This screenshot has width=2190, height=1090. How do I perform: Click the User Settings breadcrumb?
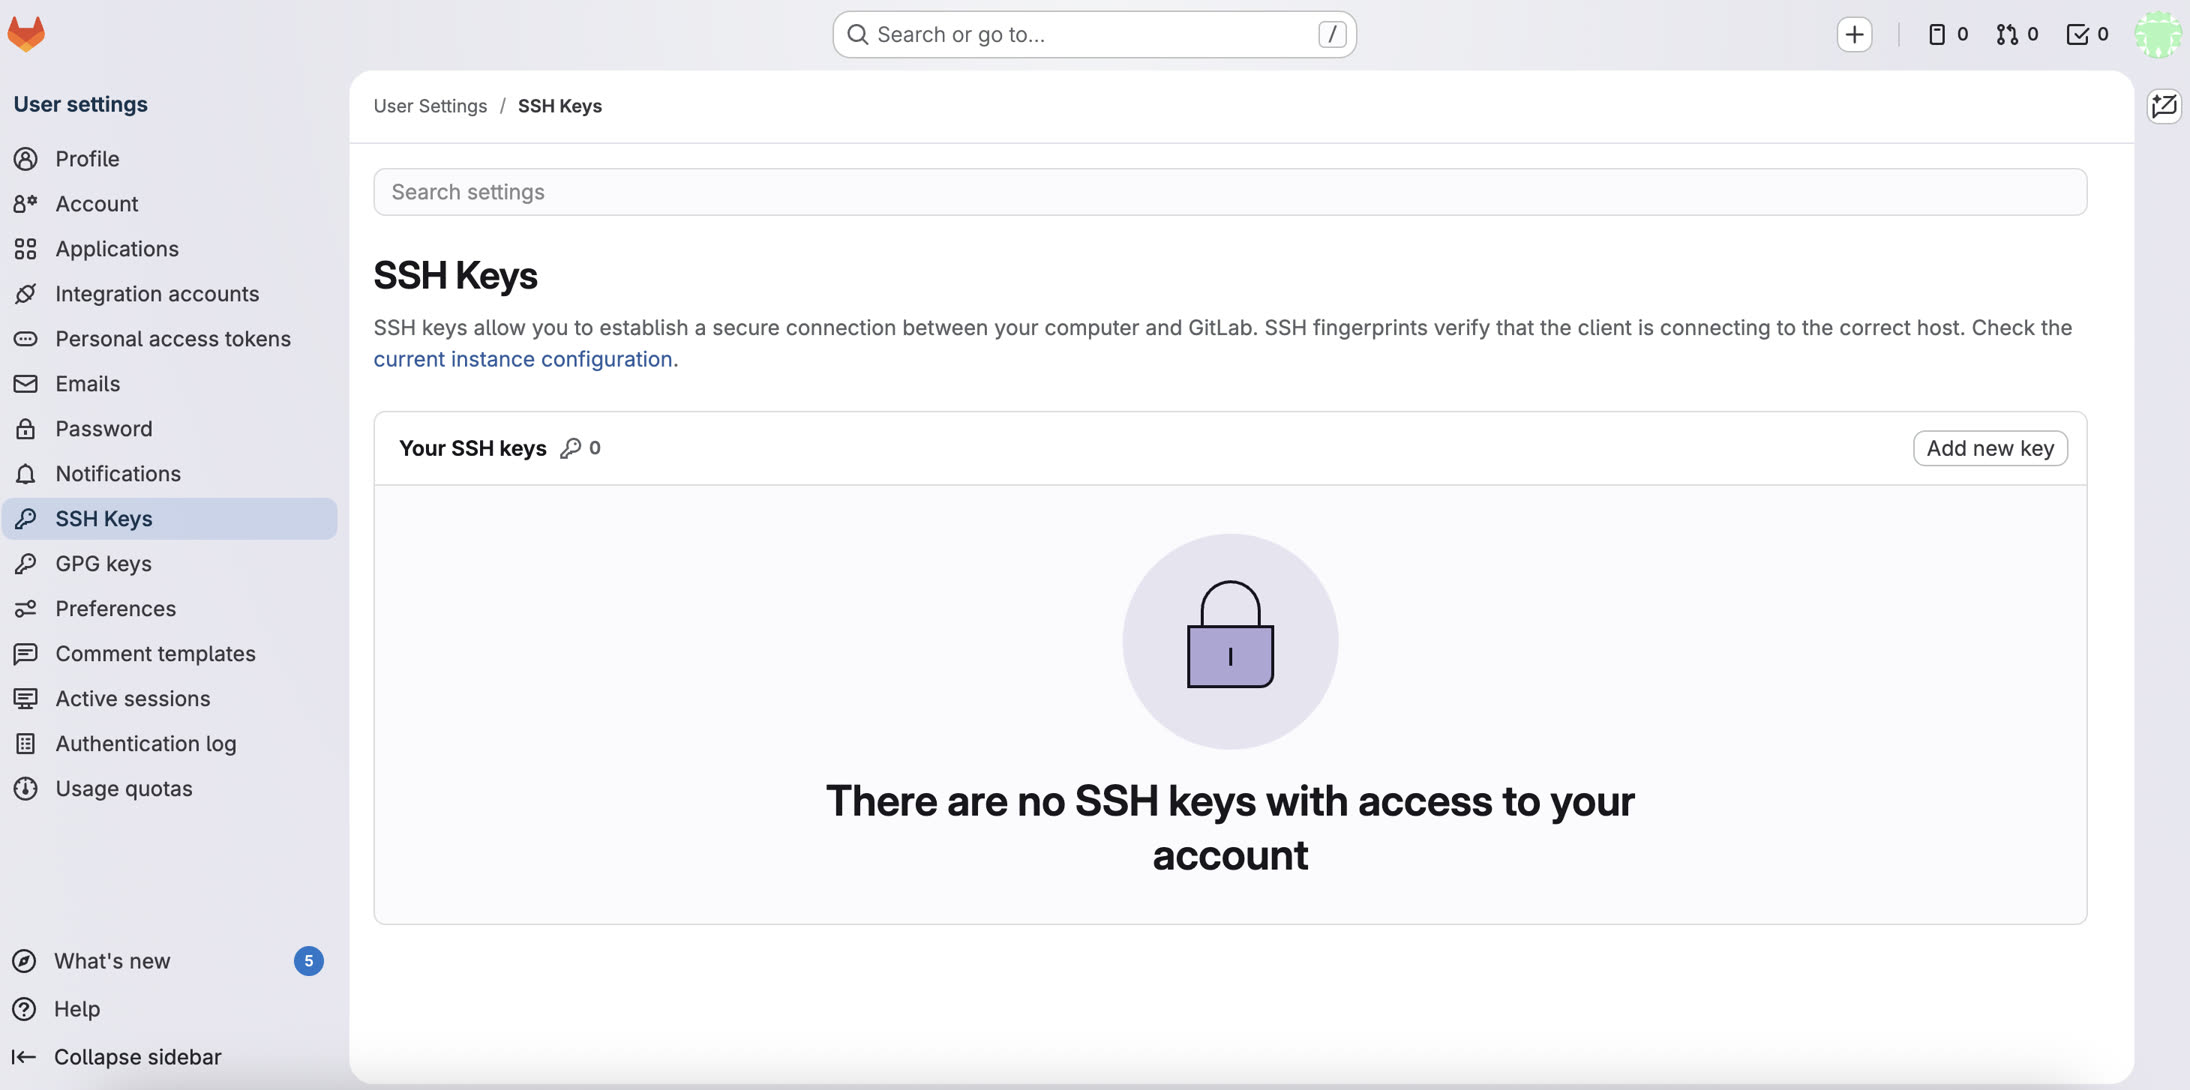[x=429, y=105]
